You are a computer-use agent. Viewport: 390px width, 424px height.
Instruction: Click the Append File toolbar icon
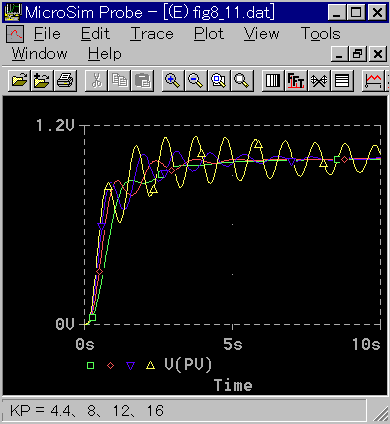[x=42, y=80]
